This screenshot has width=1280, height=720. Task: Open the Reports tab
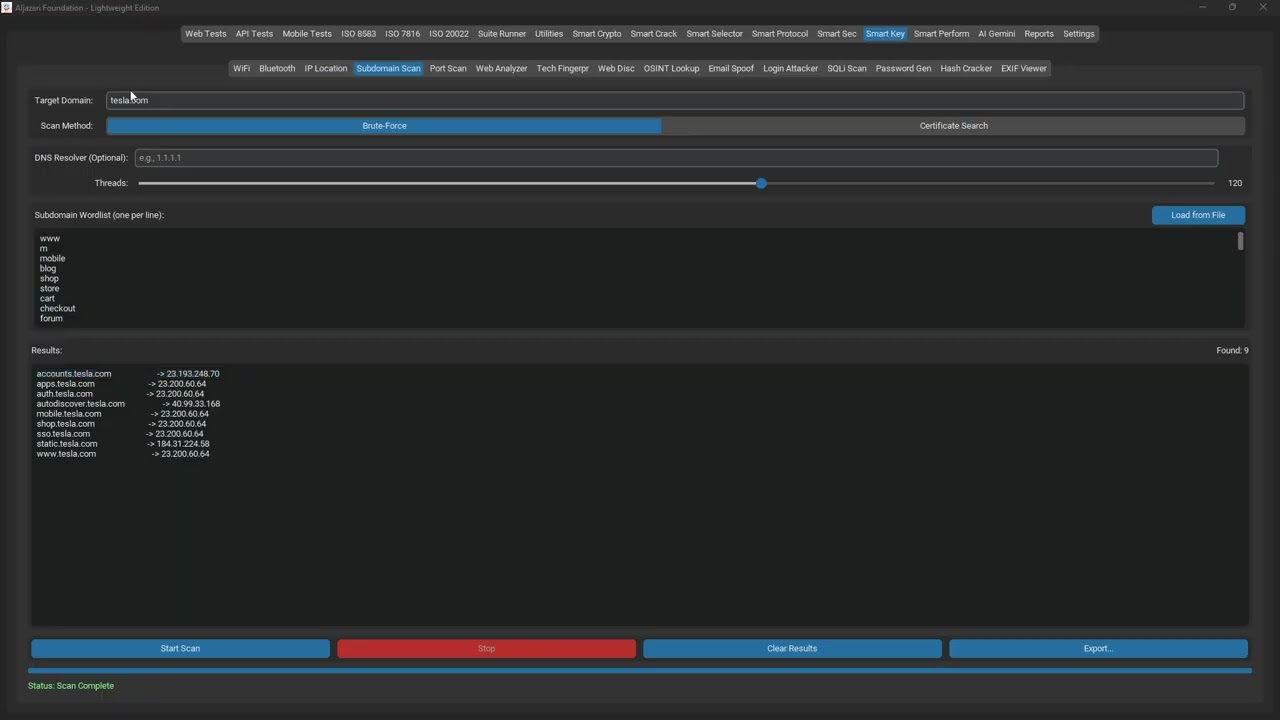click(x=1039, y=34)
